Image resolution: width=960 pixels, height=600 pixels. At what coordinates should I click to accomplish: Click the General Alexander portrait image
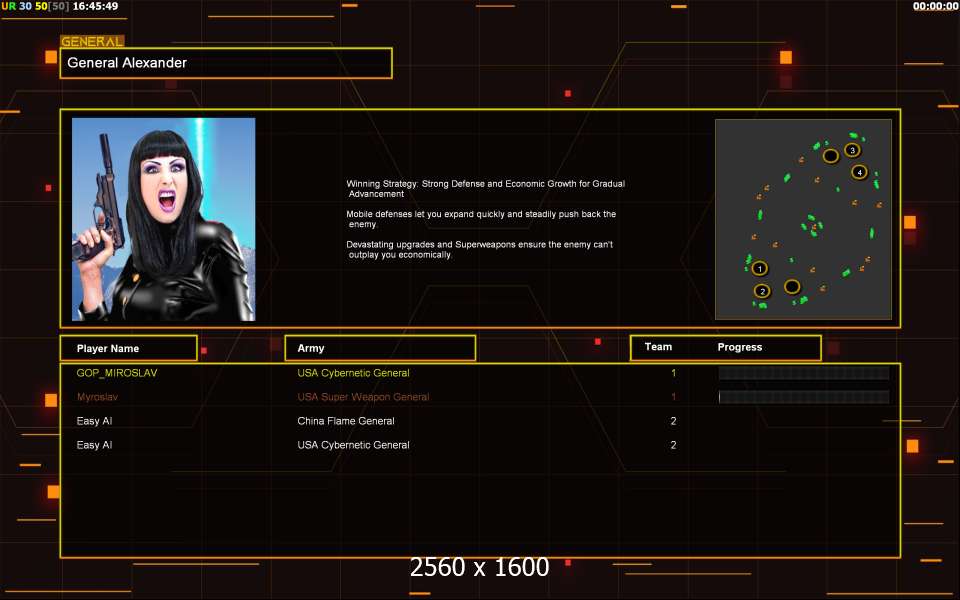pyautogui.click(x=163, y=219)
